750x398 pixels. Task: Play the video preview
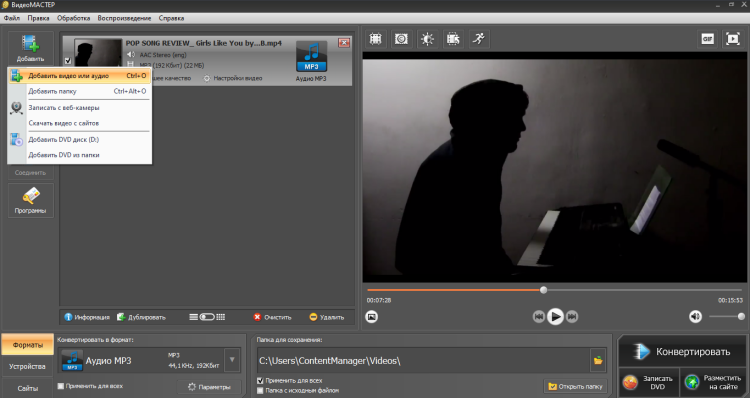point(555,317)
